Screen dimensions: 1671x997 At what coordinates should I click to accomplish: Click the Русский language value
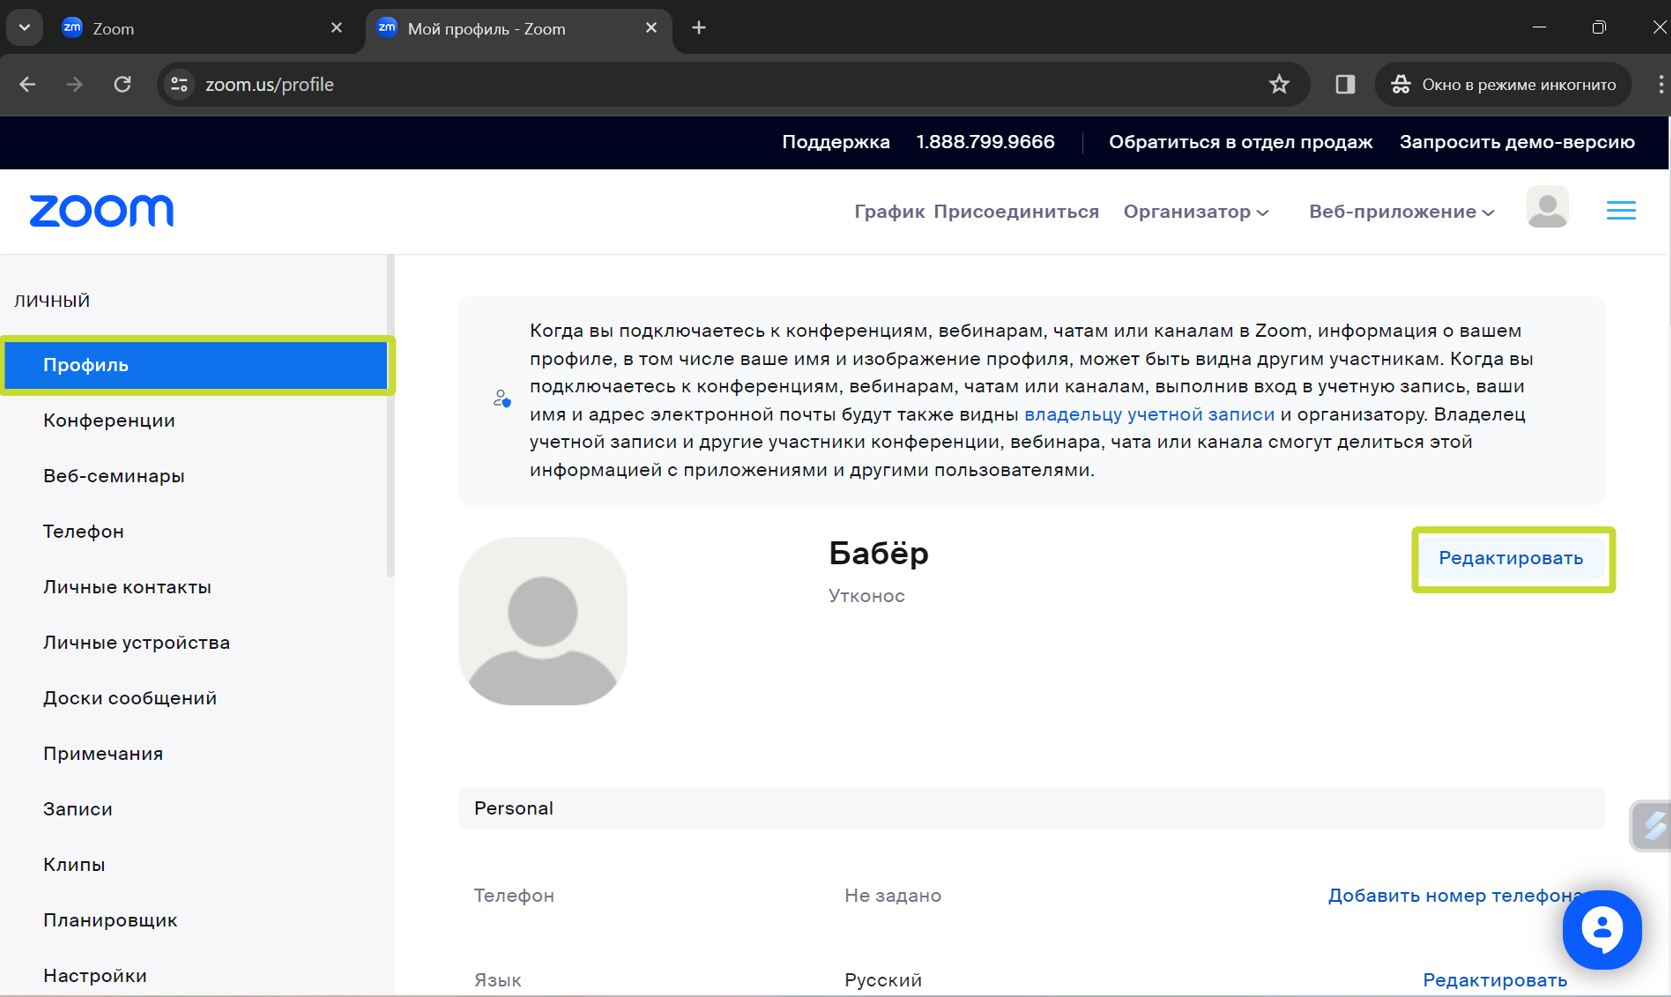coord(883,980)
